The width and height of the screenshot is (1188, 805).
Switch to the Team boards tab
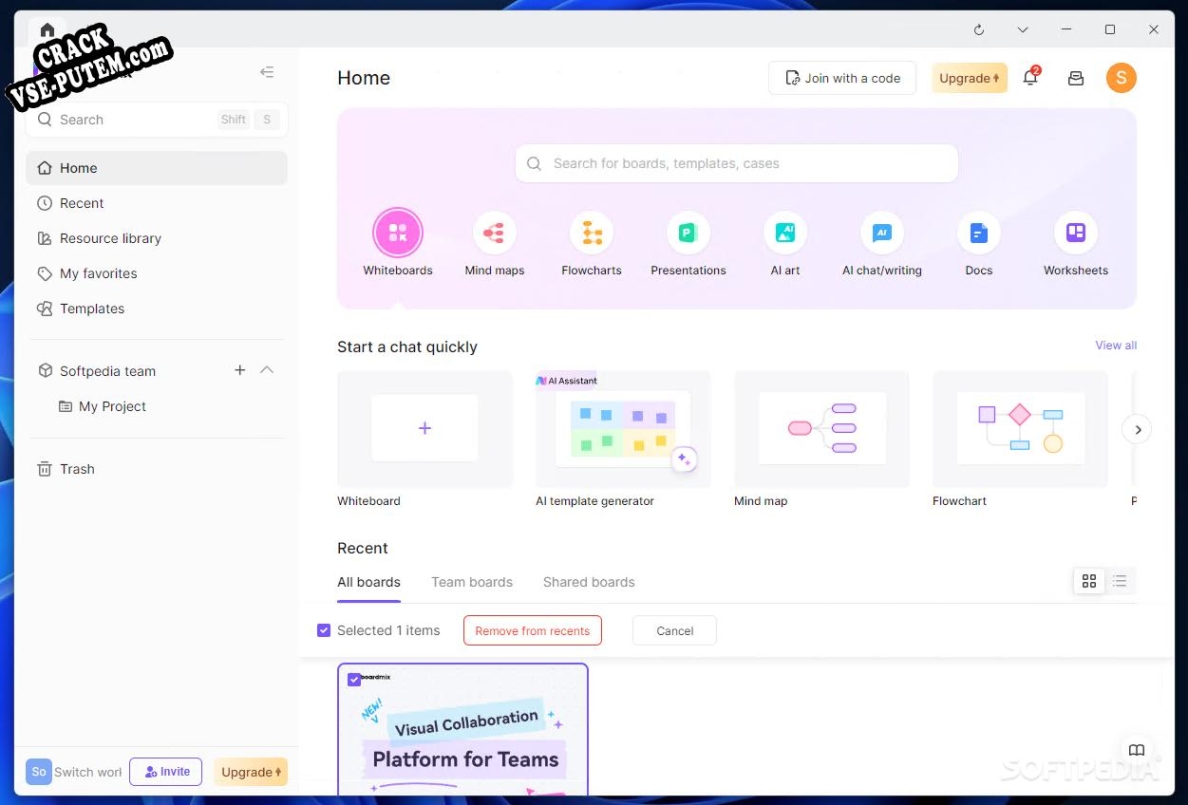471,582
